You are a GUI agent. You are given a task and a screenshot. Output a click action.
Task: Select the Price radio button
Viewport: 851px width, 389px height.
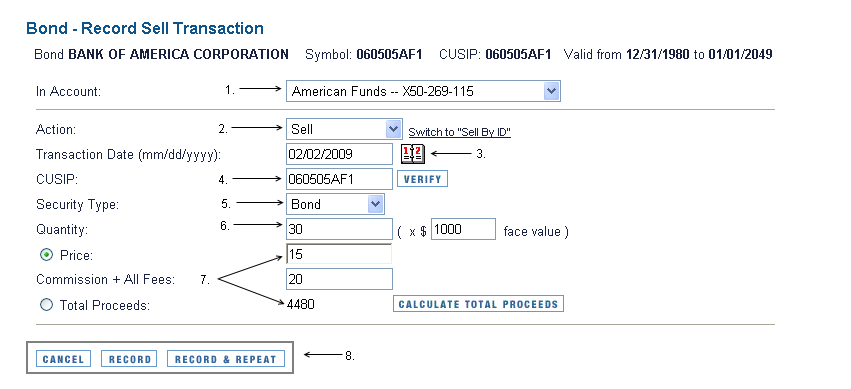[47, 254]
